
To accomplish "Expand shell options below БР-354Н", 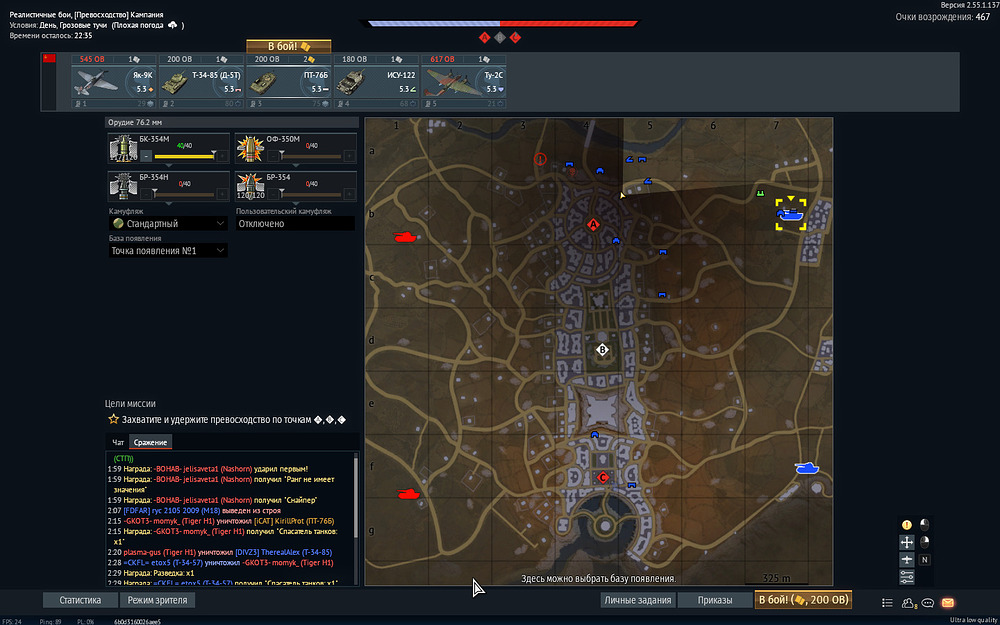I will point(169,204).
